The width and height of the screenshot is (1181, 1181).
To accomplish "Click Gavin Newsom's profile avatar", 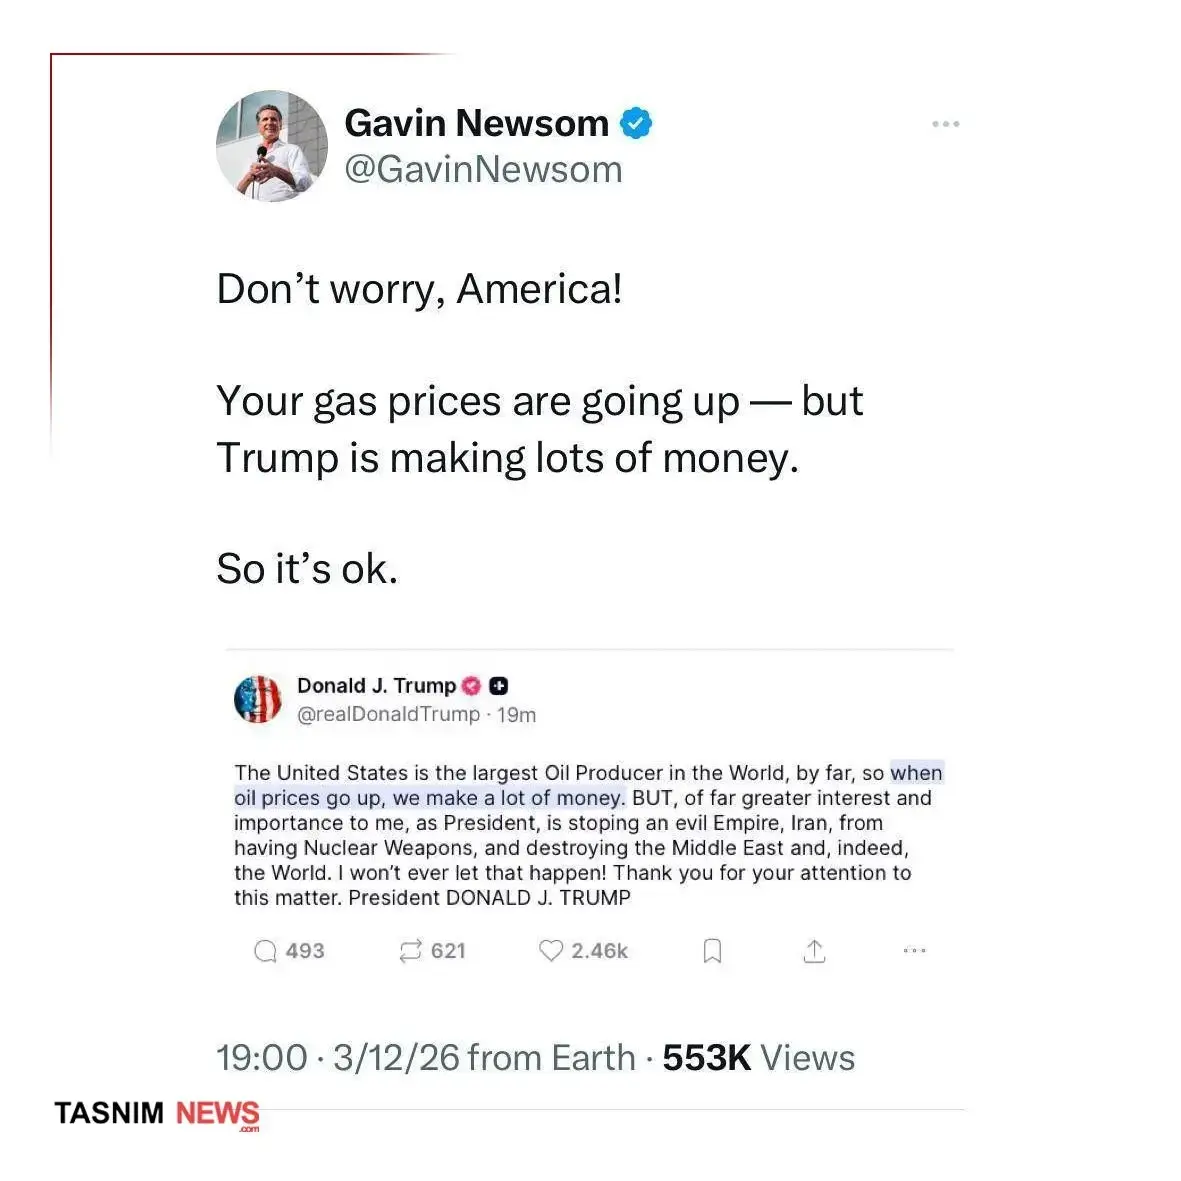I will point(272,146).
